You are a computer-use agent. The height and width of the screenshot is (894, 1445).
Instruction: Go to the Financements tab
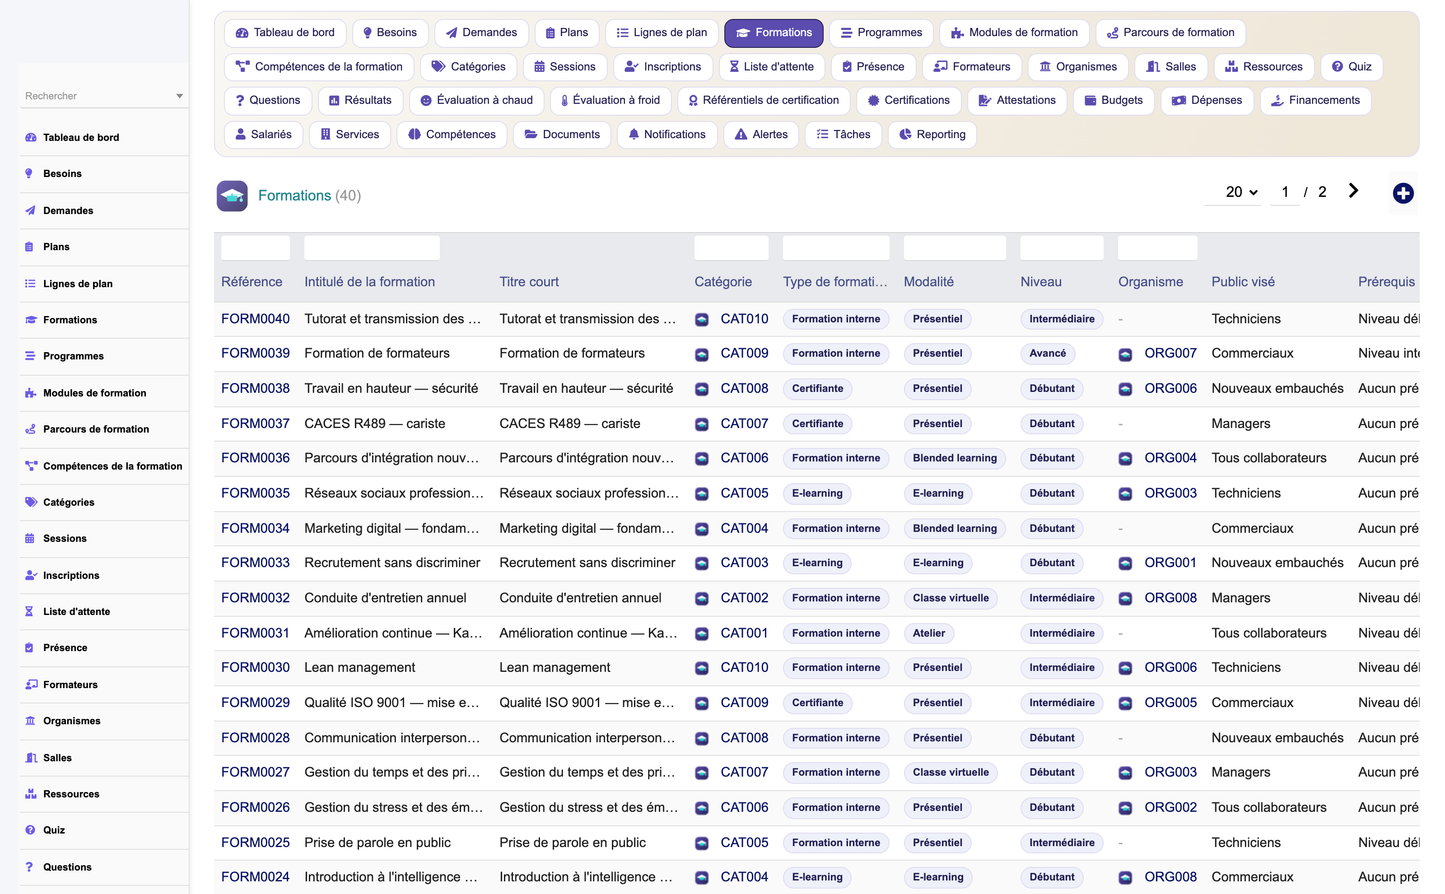point(1315,100)
